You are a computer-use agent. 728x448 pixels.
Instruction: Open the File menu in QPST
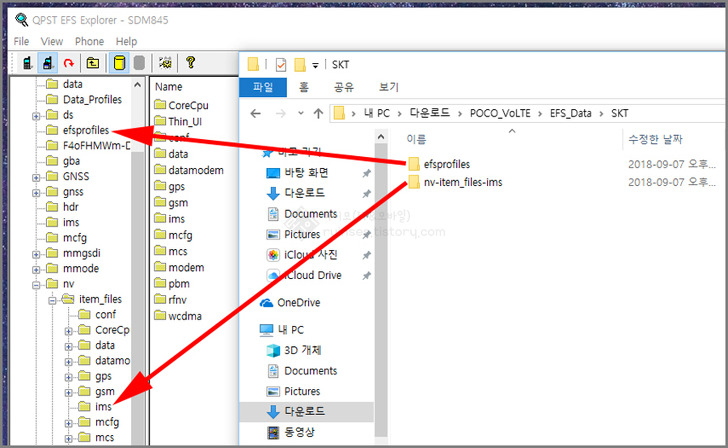point(21,41)
